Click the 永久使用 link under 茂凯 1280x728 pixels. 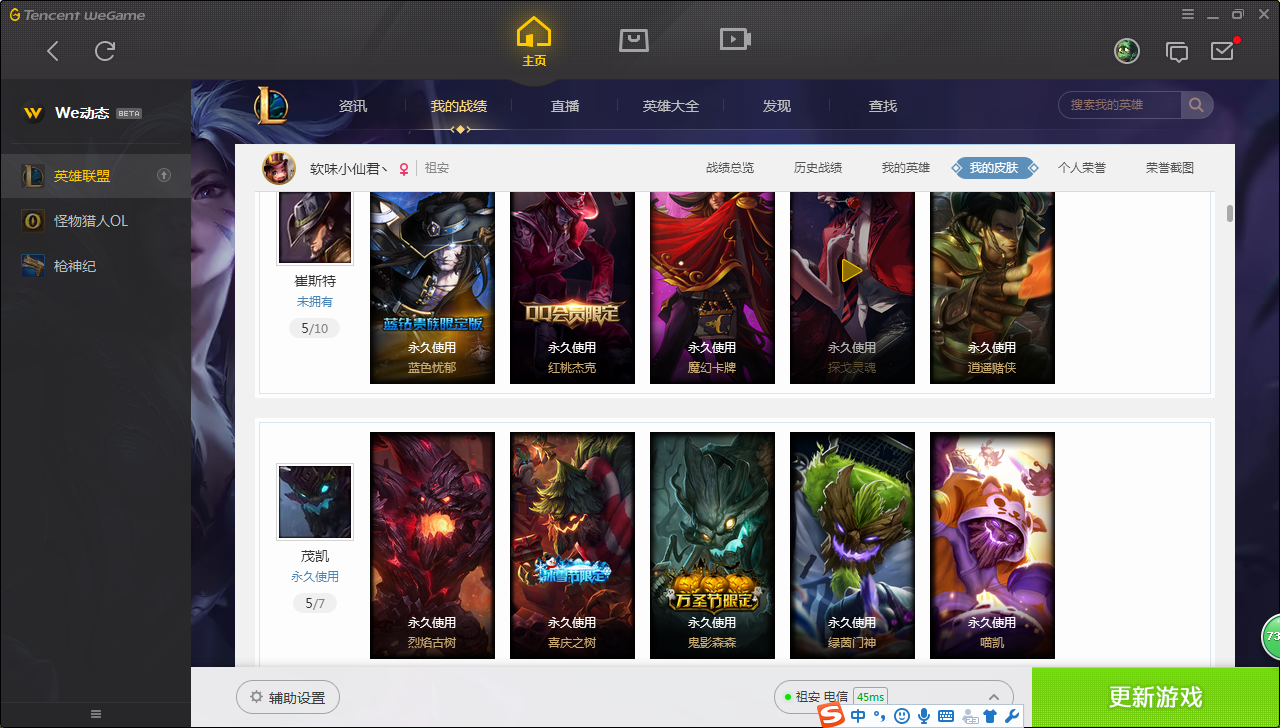pos(315,577)
